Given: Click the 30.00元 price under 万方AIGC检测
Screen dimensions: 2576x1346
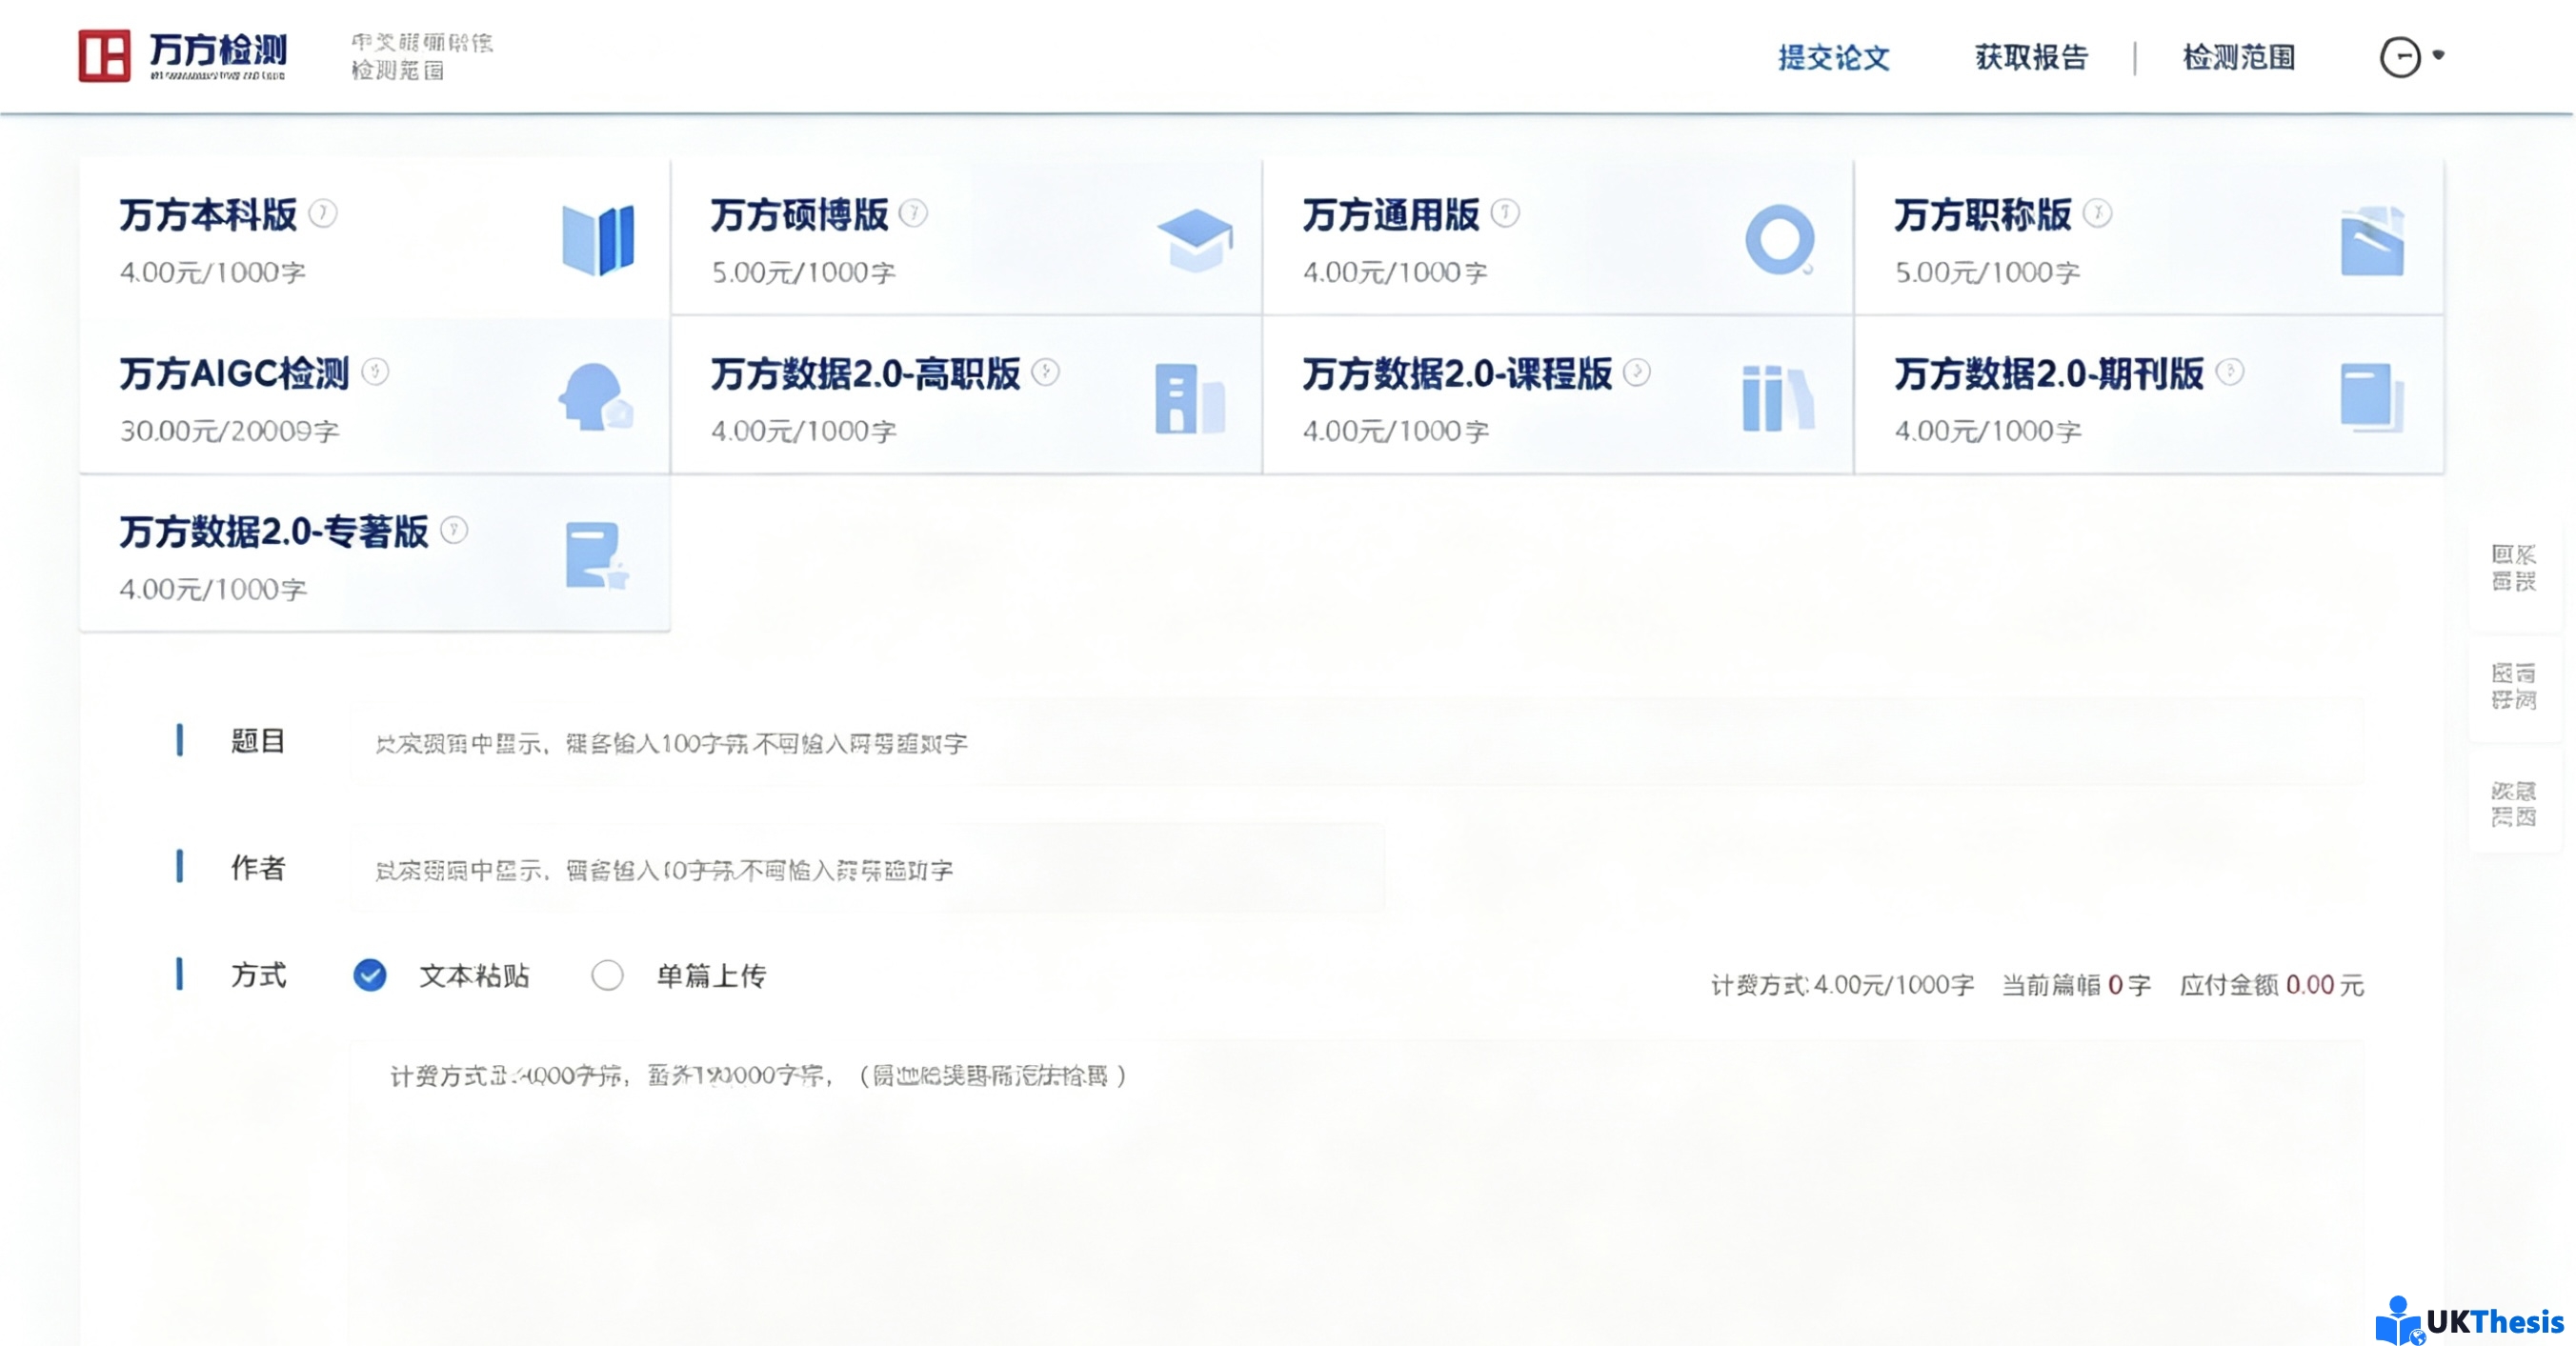Looking at the screenshot, I should 230,430.
